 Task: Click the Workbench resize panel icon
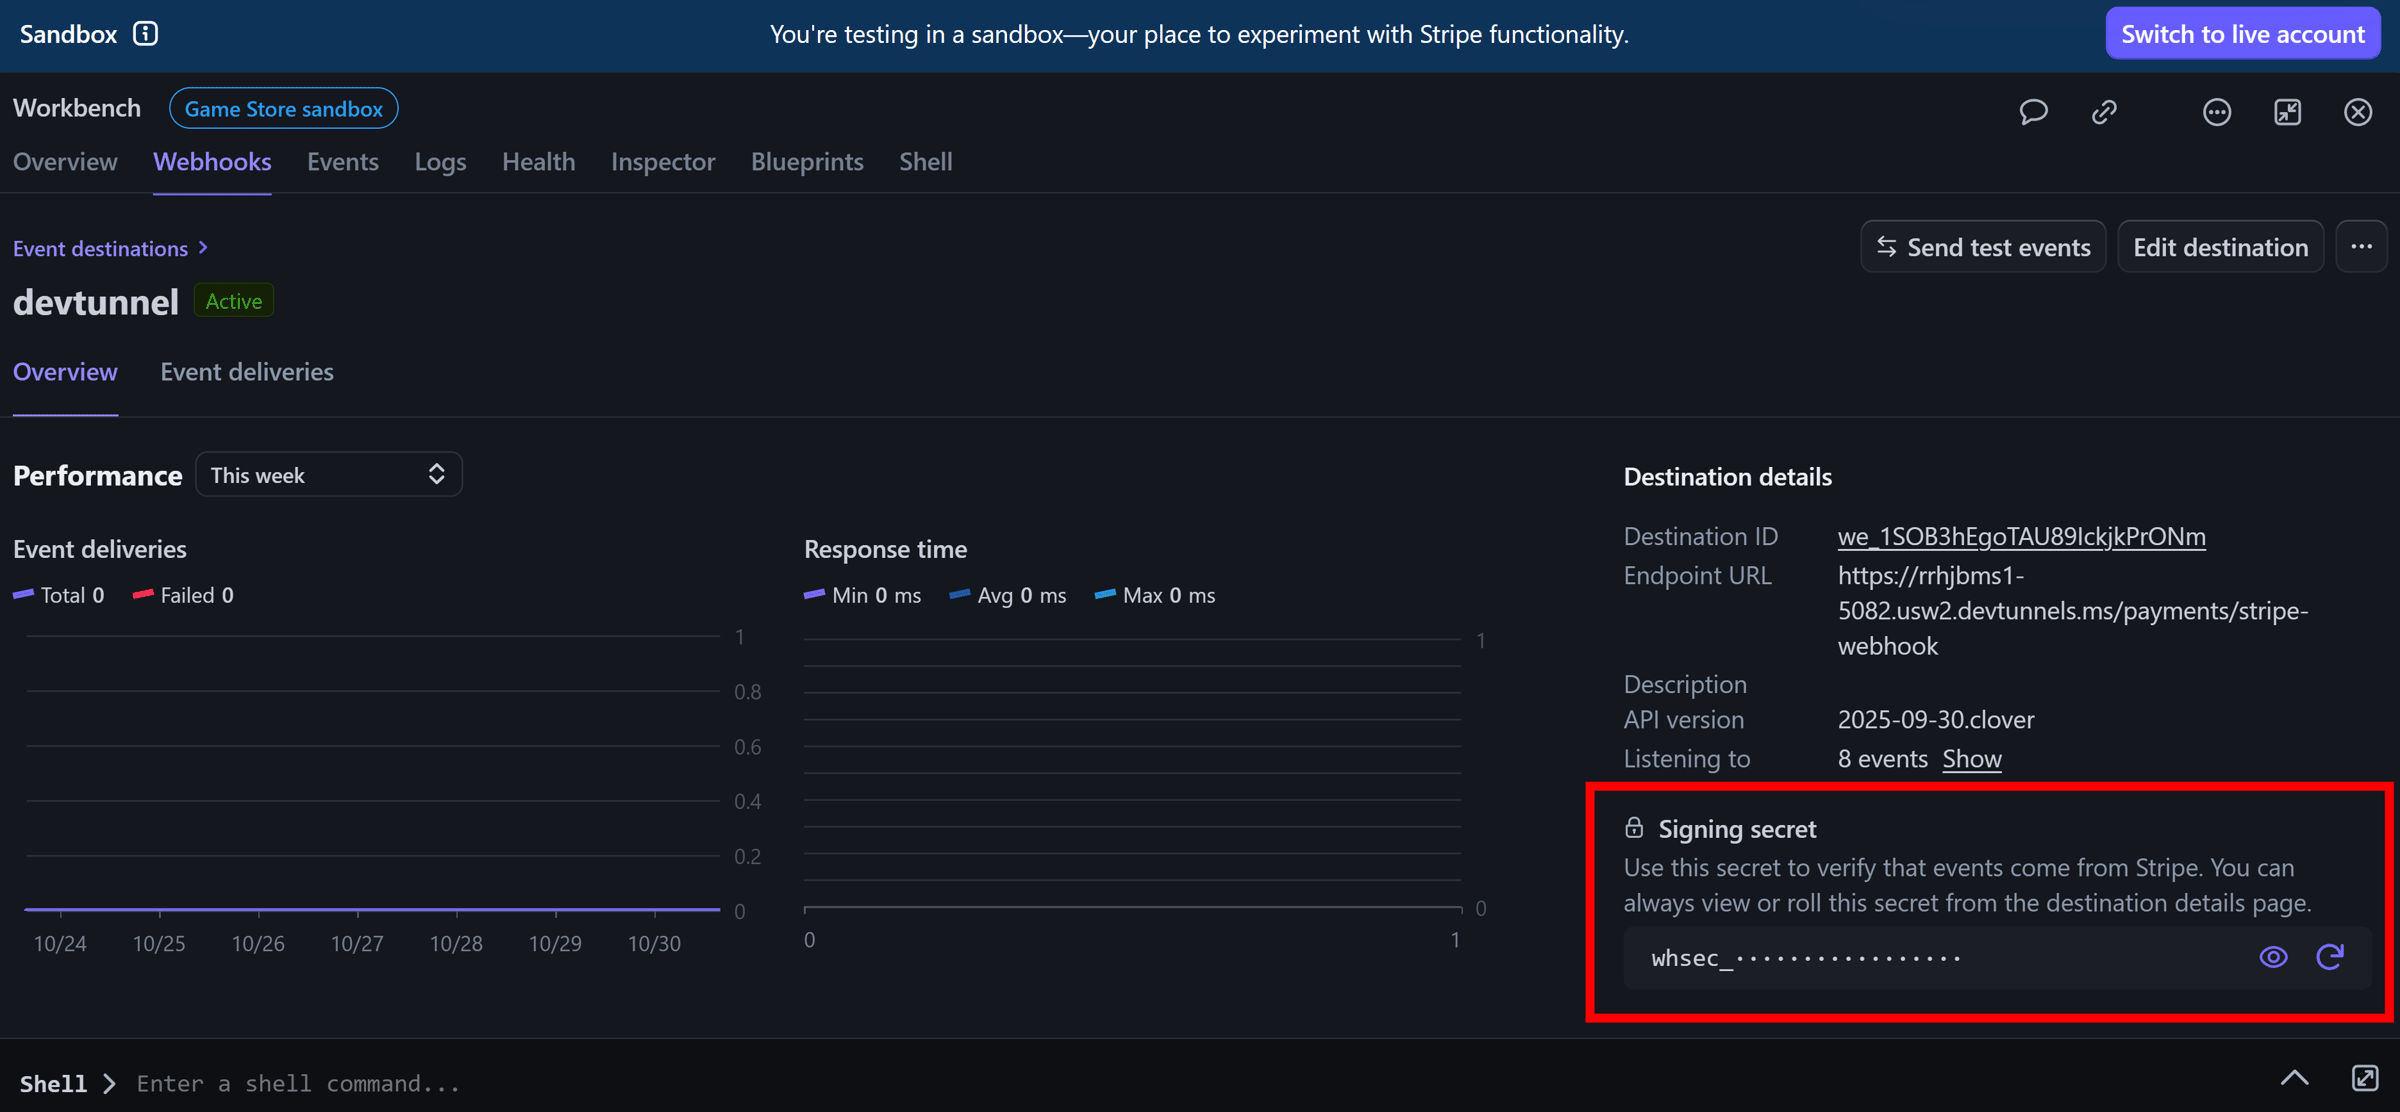2287,111
